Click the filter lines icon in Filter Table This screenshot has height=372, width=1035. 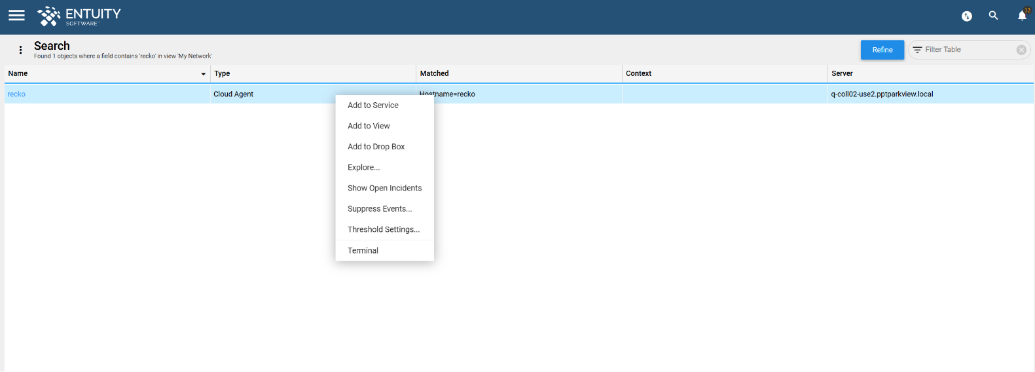pos(917,50)
